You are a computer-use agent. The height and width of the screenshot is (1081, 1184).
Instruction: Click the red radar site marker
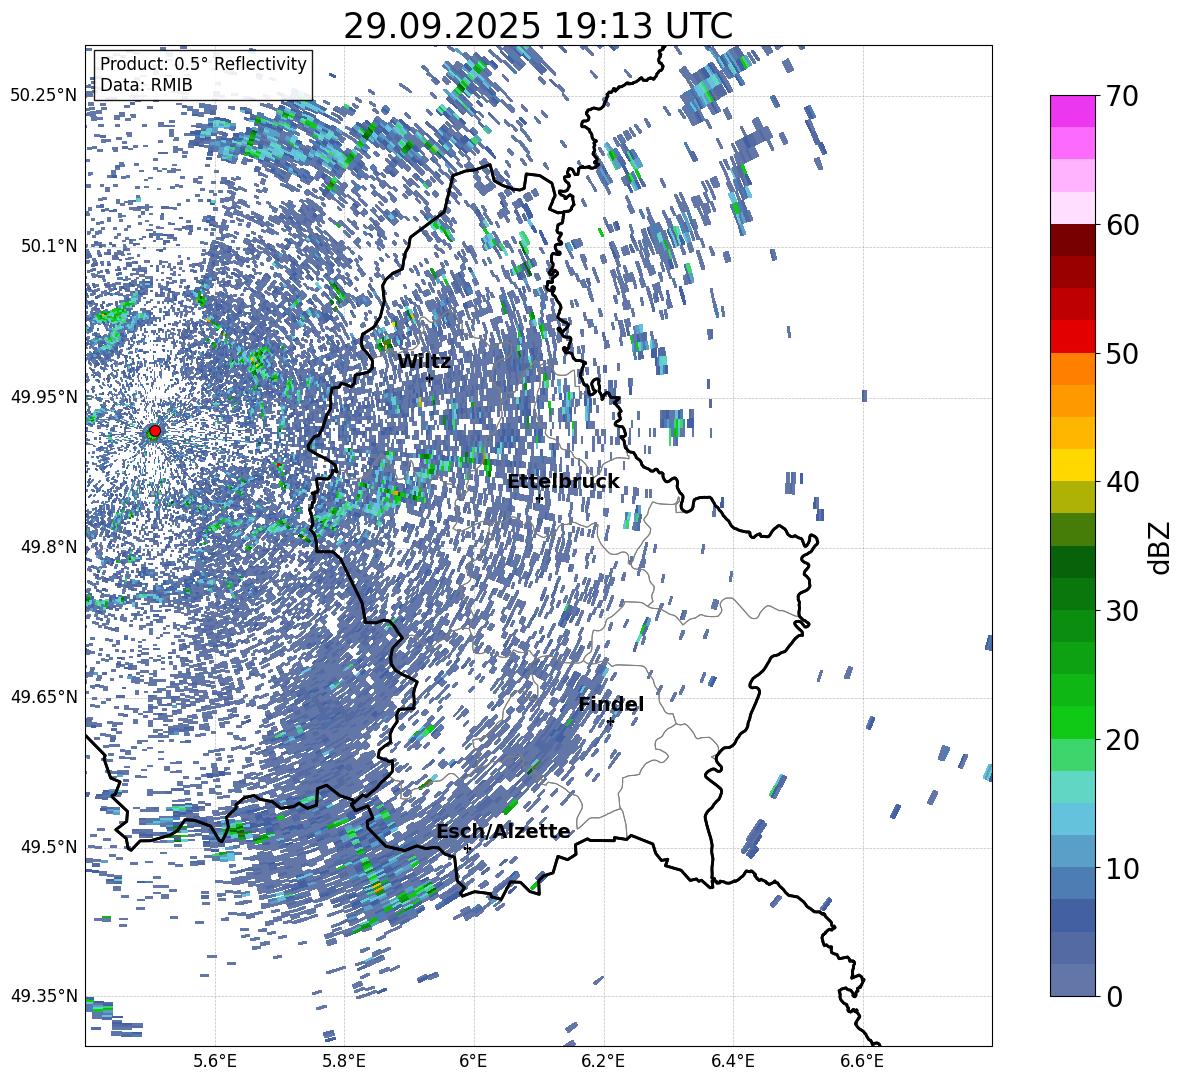click(x=155, y=431)
